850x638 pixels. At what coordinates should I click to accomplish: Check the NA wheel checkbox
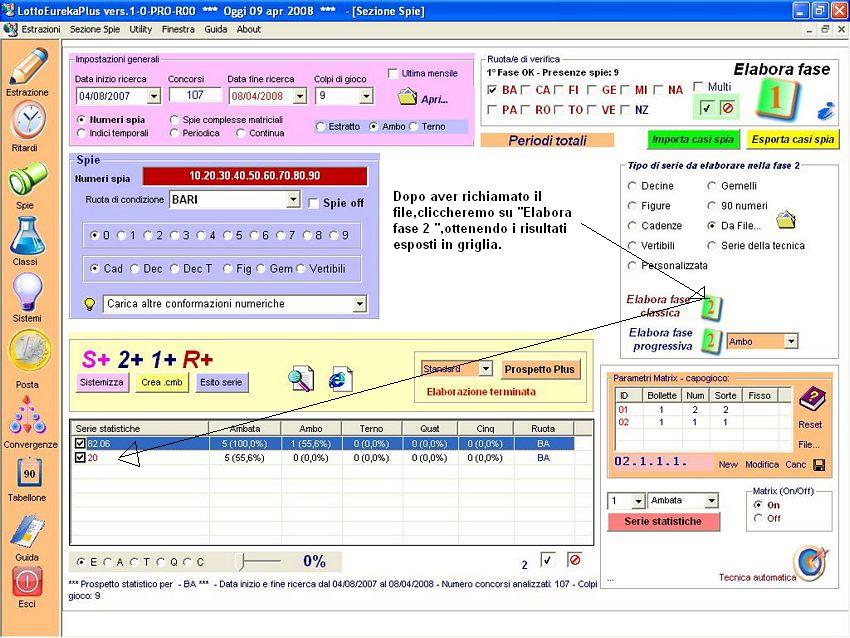point(659,90)
